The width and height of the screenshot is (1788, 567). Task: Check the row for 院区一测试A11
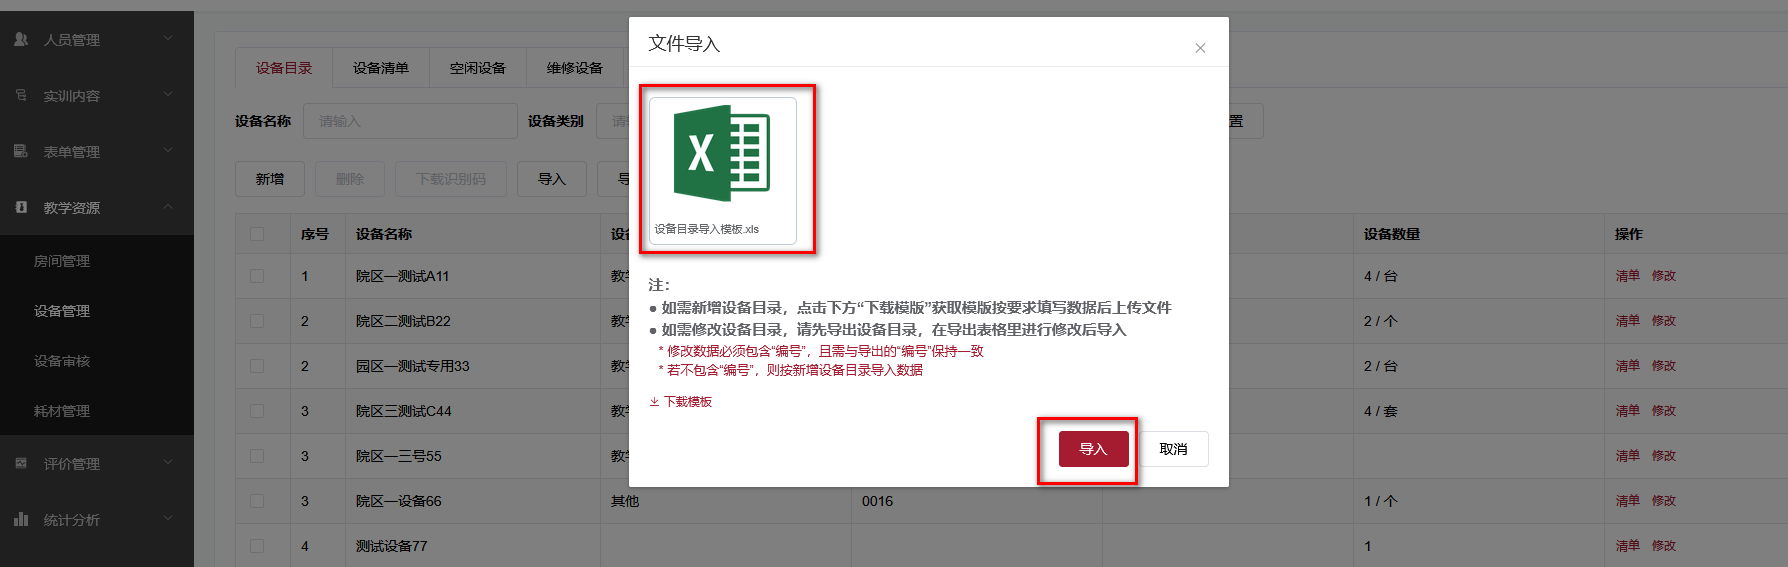tap(257, 276)
